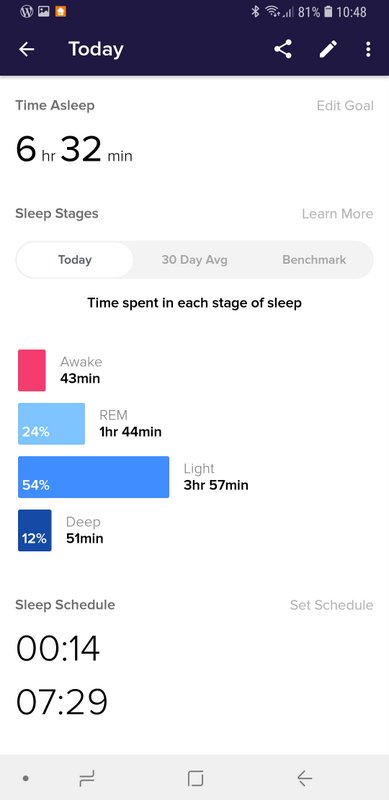Tap WordPress notification icon in status bar
The height and width of the screenshot is (800, 389).
pyautogui.click(x=27, y=11)
